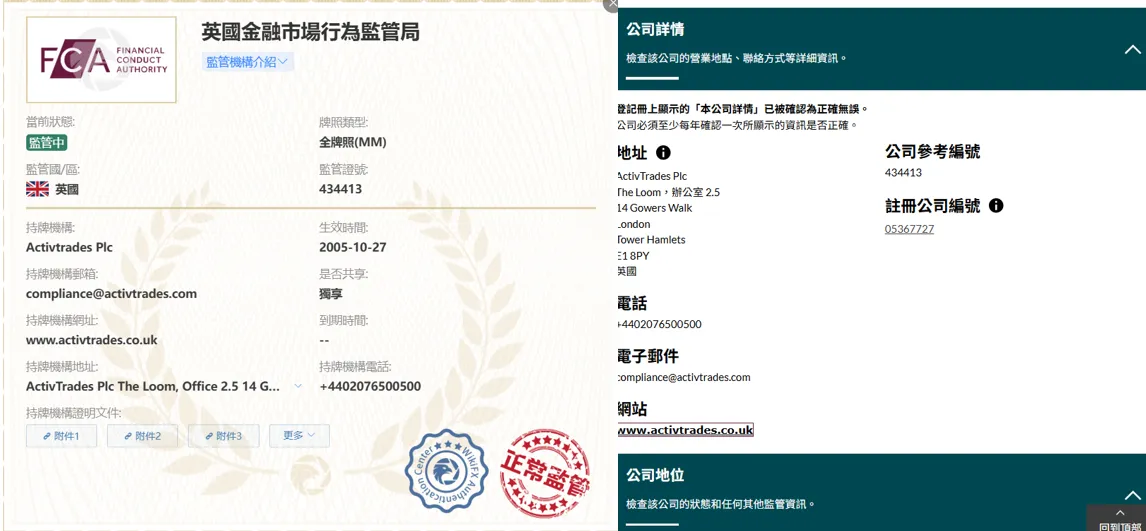Click the info icon beside 地址
Image resolution: width=1146 pixels, height=531 pixels.
coord(663,153)
